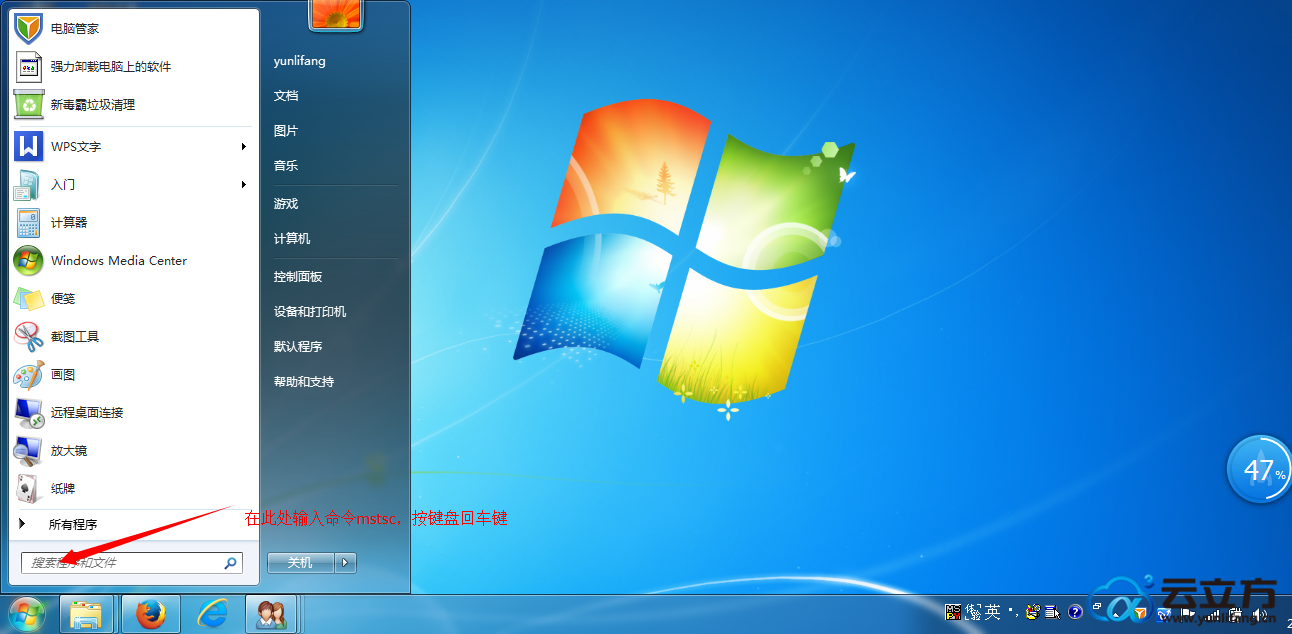Expand WPS文字 submenu arrow
The width and height of the screenshot is (1292, 634).
[244, 146]
